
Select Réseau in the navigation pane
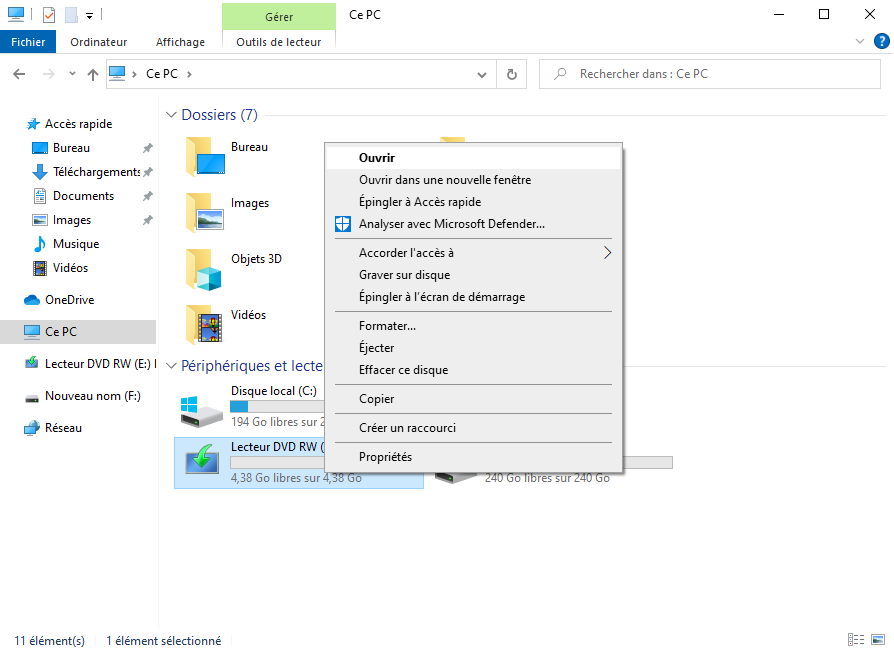(63, 427)
